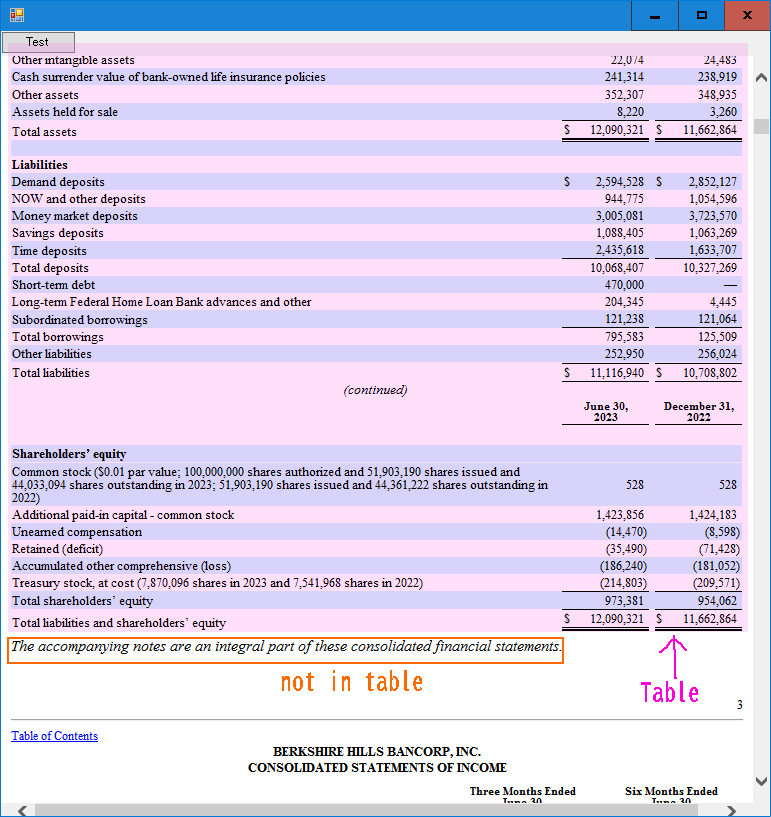Click the value 973,381
This screenshot has width=771, height=817.
pos(624,601)
